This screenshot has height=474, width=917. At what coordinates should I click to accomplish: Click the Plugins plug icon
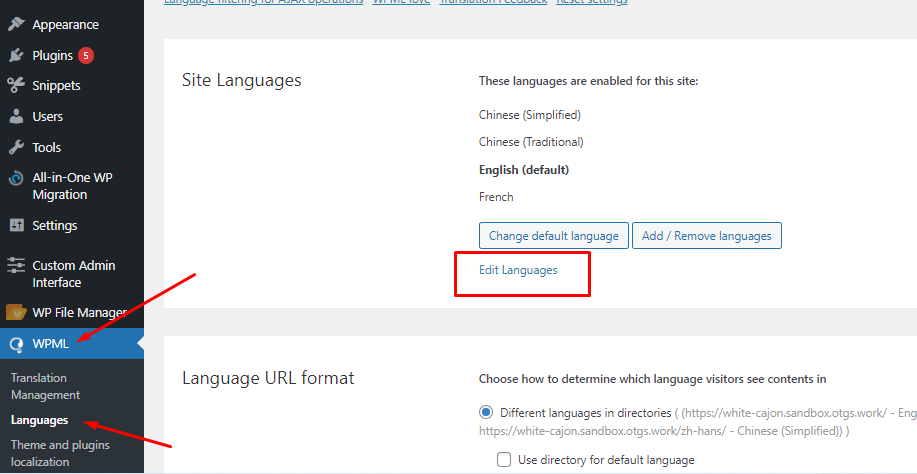click(16, 56)
